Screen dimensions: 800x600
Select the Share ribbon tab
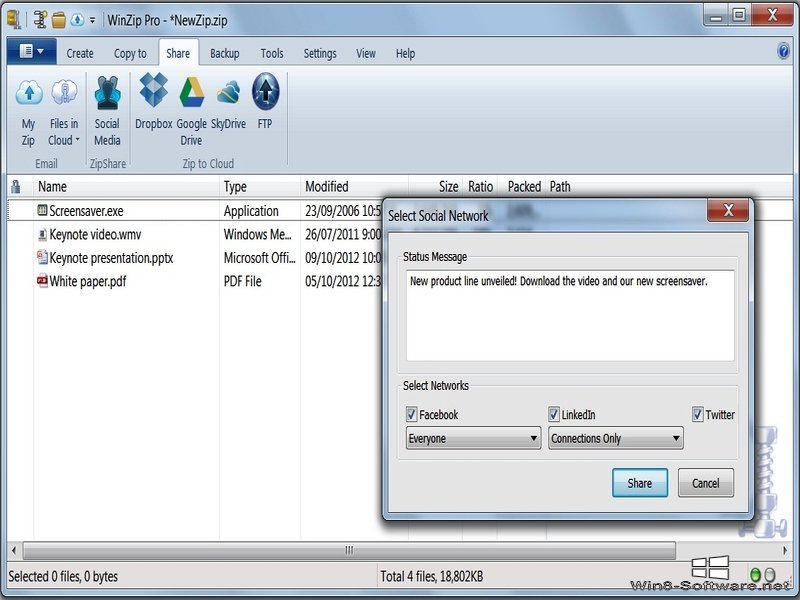click(178, 53)
